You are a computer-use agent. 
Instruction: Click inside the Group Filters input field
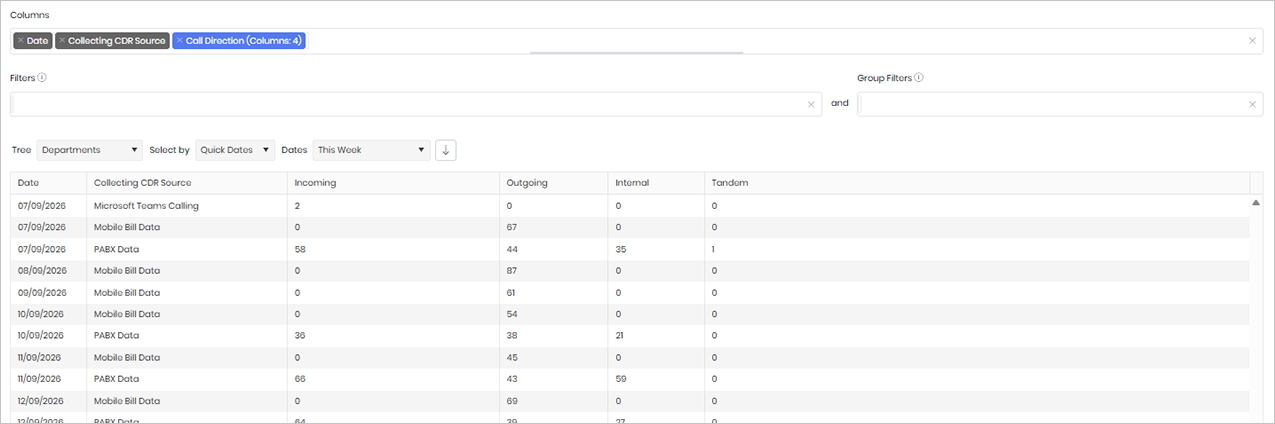coord(1060,104)
